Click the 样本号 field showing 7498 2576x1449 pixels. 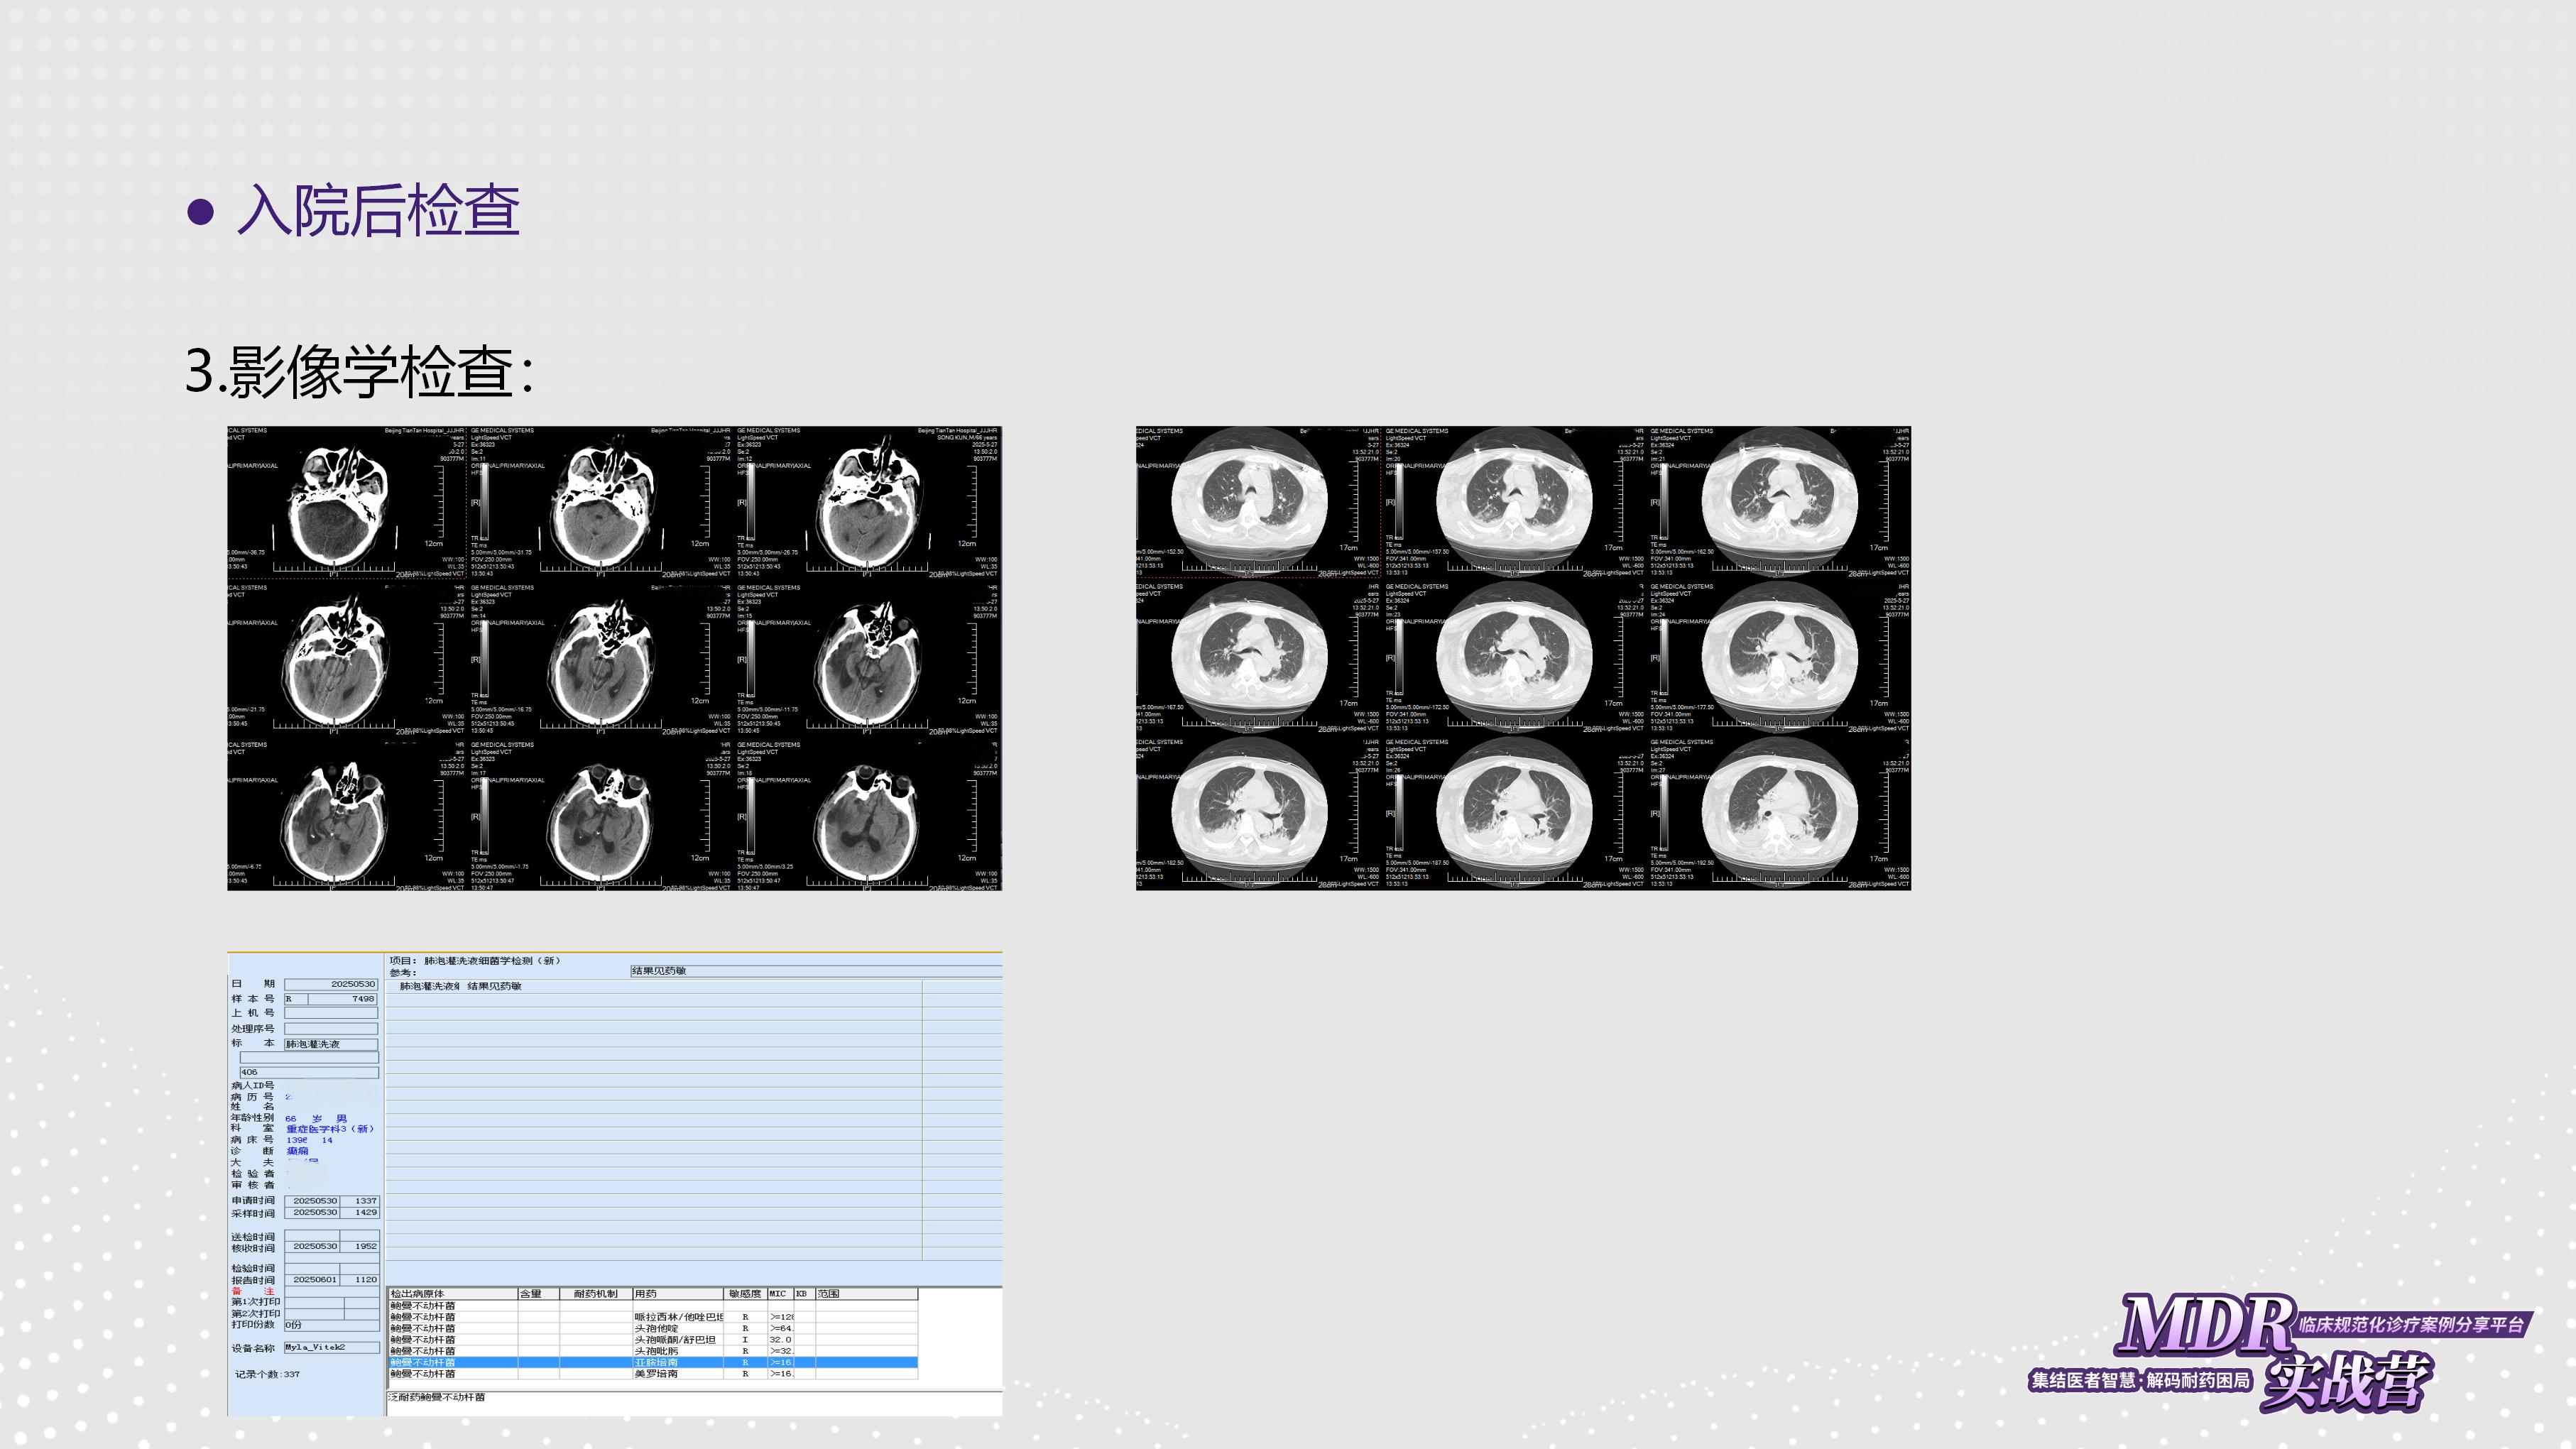point(342,999)
